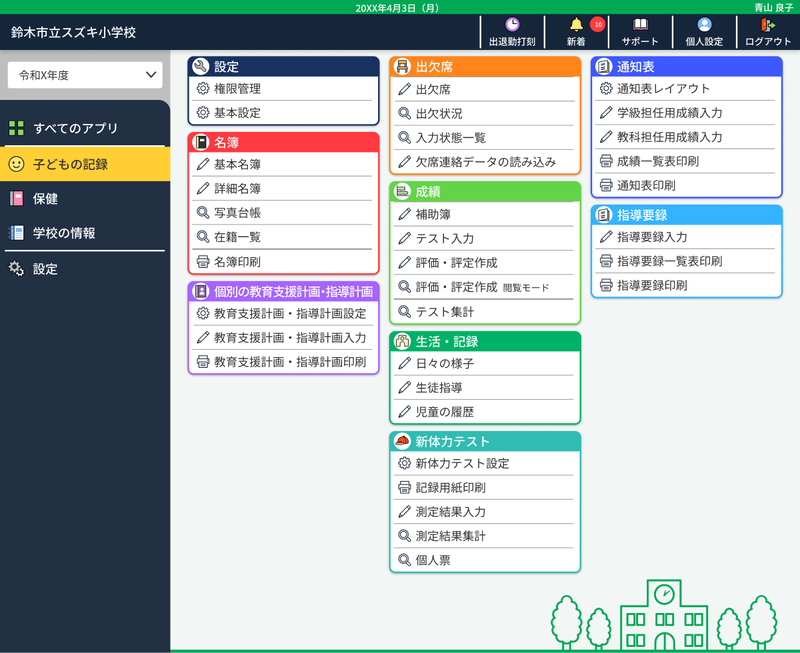Open テスト入力 under 成績

[x=444, y=236]
